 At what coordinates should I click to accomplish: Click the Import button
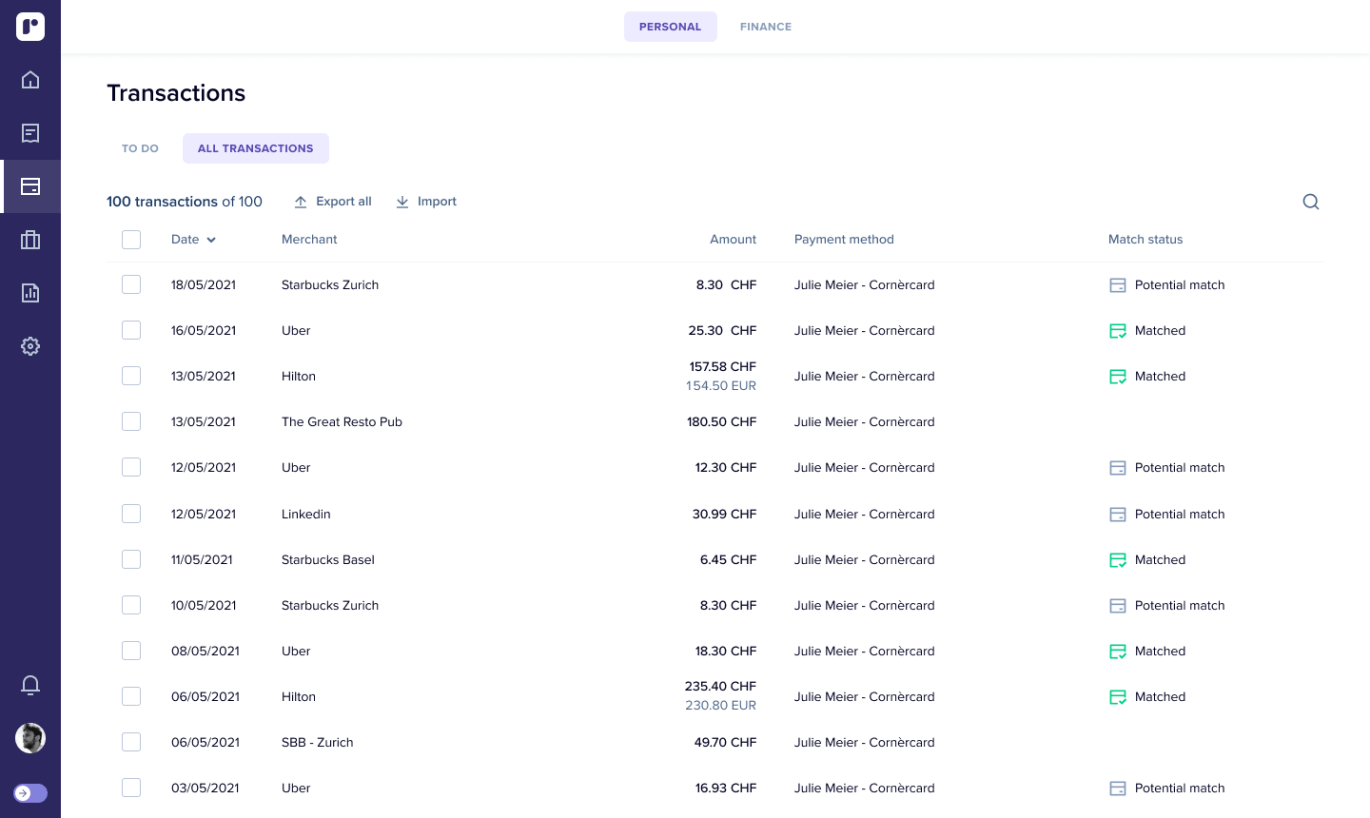point(426,202)
